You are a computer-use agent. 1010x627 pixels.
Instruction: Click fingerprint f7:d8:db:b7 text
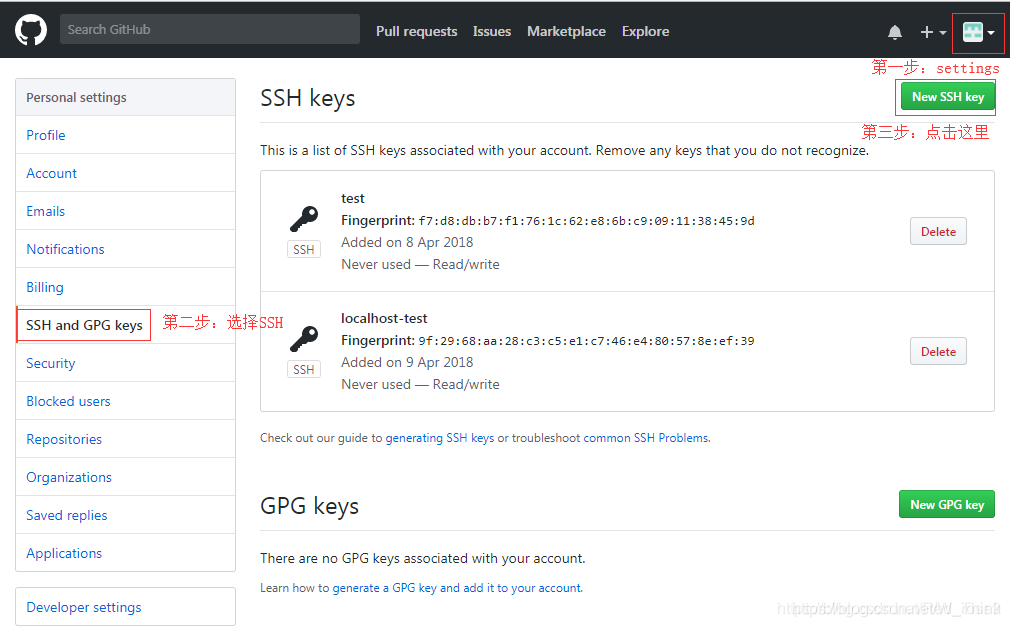(586, 221)
